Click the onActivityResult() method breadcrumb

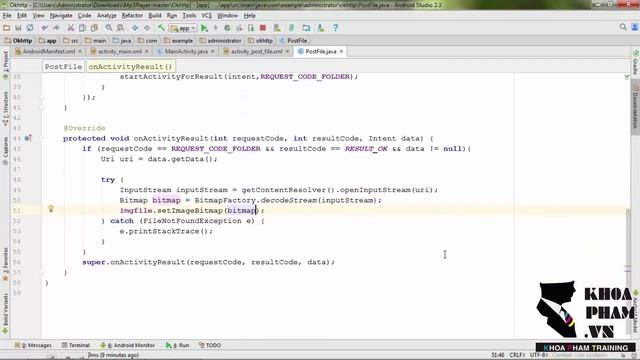(130, 67)
